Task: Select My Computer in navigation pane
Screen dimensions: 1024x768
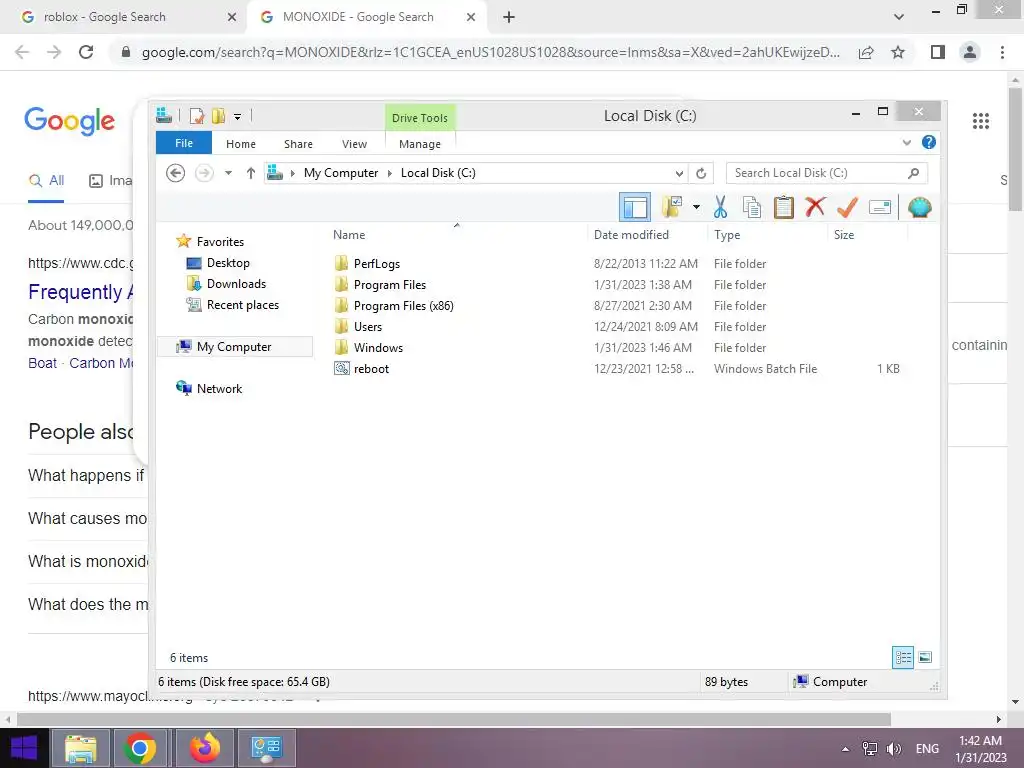Action: 234,347
